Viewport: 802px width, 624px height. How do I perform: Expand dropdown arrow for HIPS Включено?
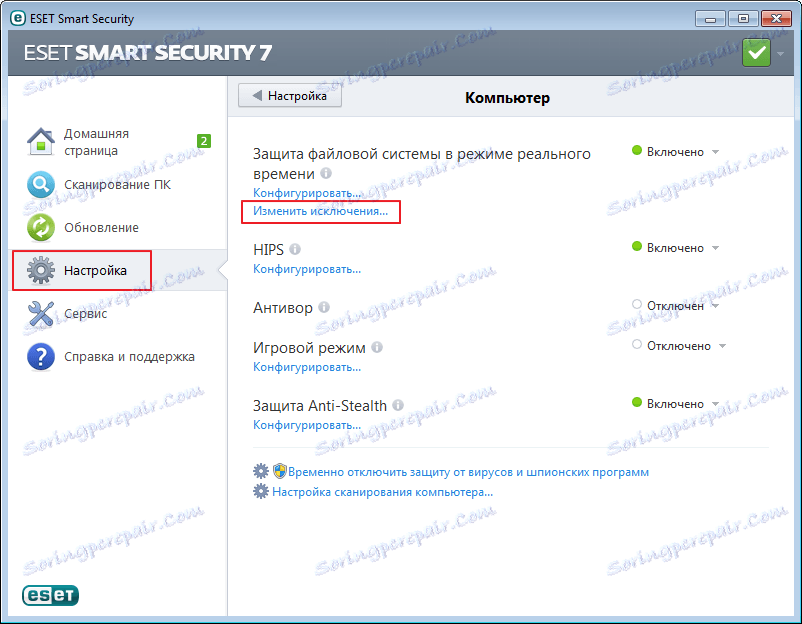click(716, 248)
